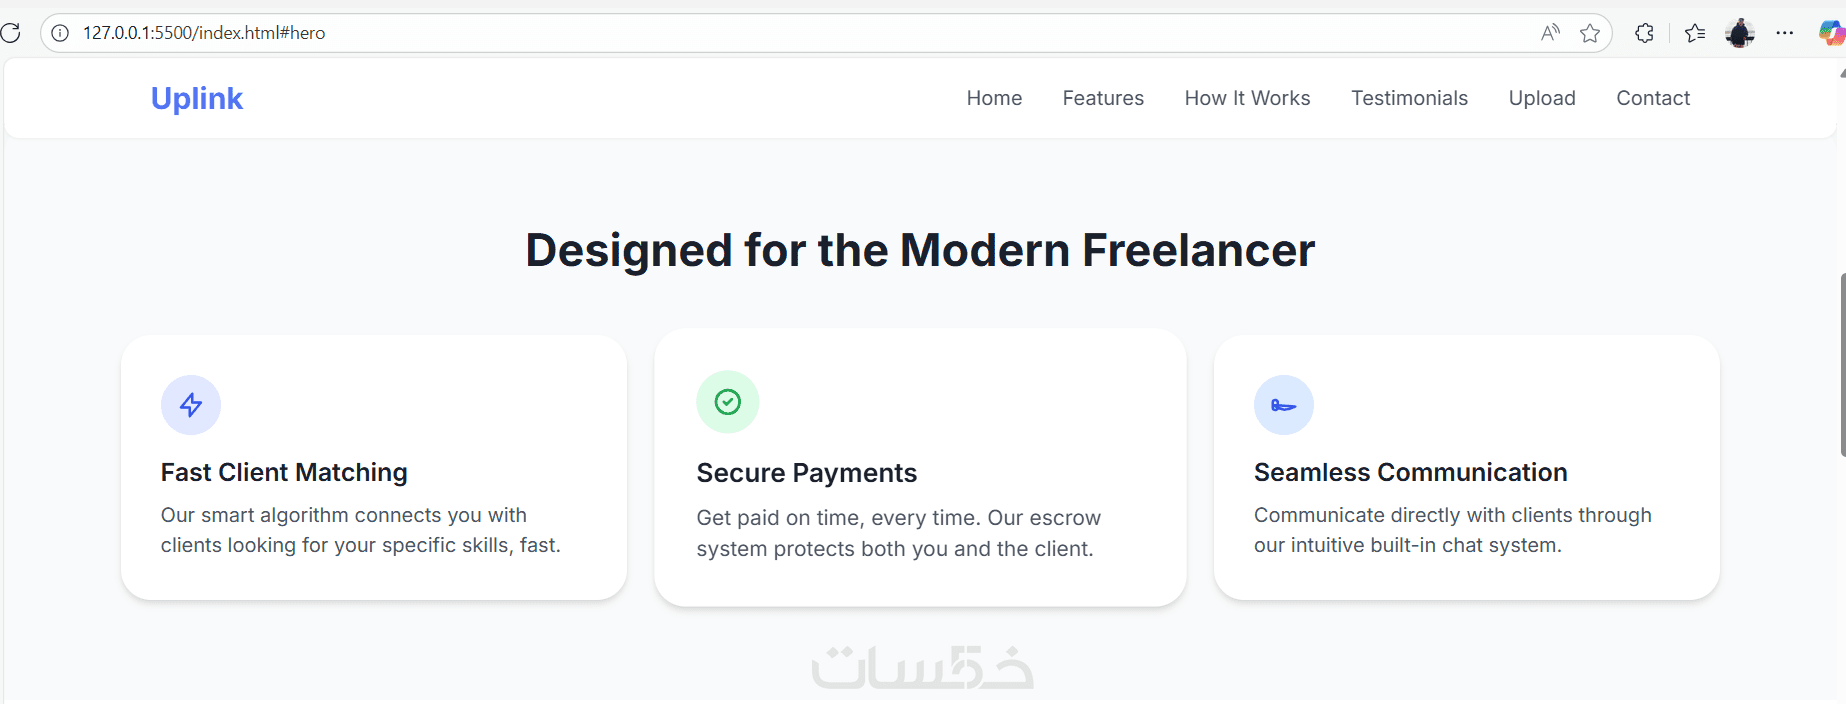Open the Contact nav link
This screenshot has height=704, width=1846.
tap(1653, 98)
